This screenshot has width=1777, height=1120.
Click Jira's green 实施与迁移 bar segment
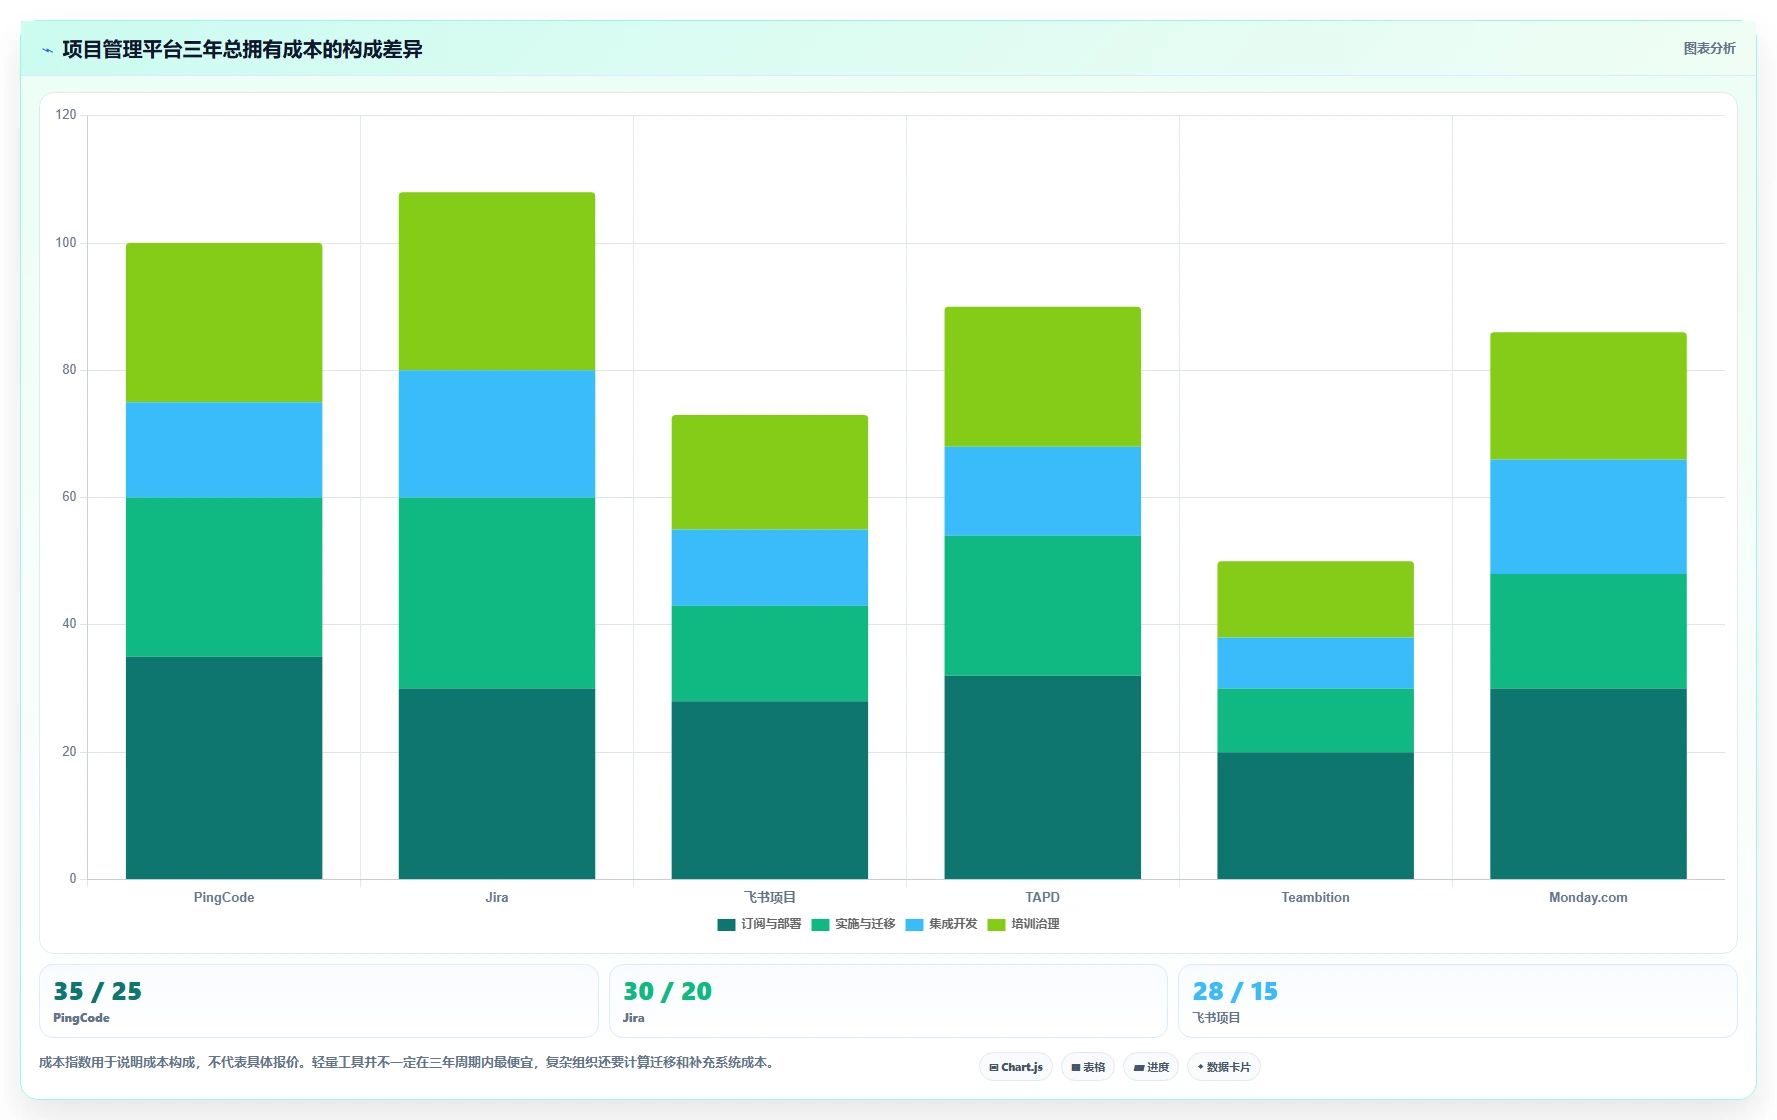click(x=497, y=593)
